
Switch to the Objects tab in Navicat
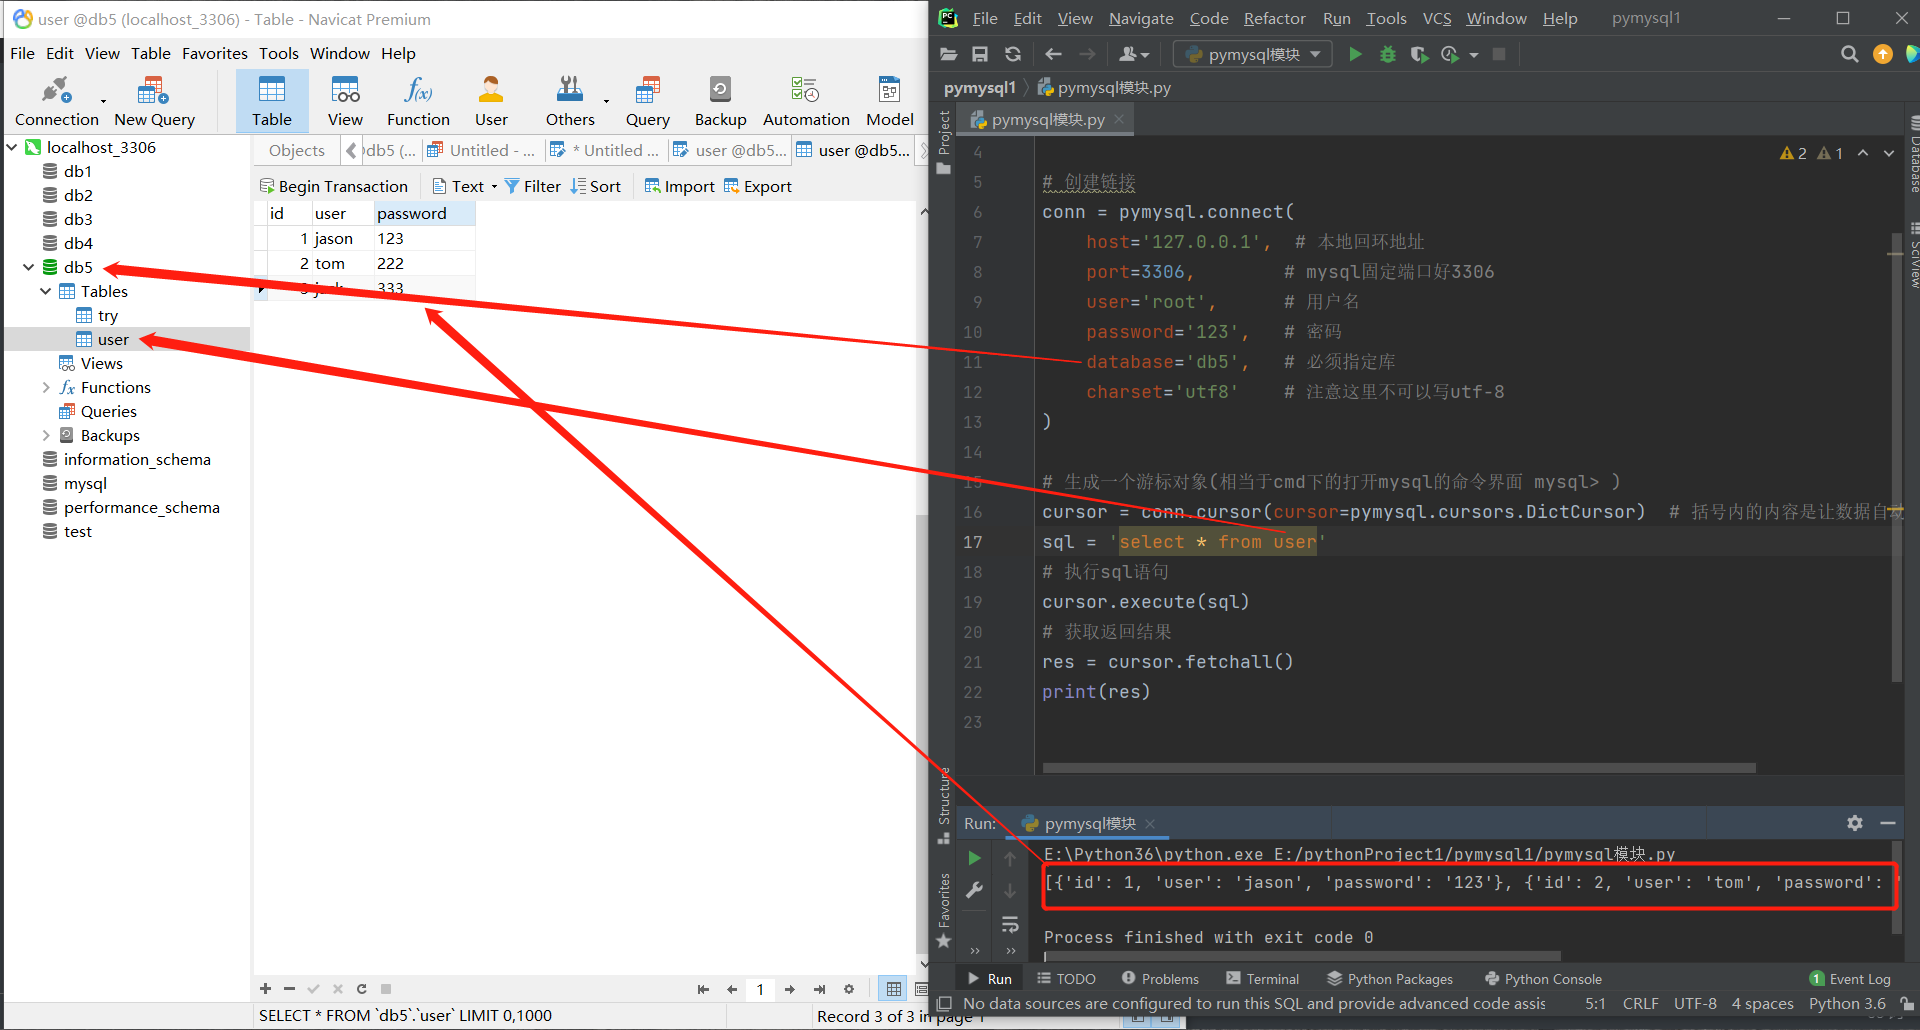tap(297, 150)
